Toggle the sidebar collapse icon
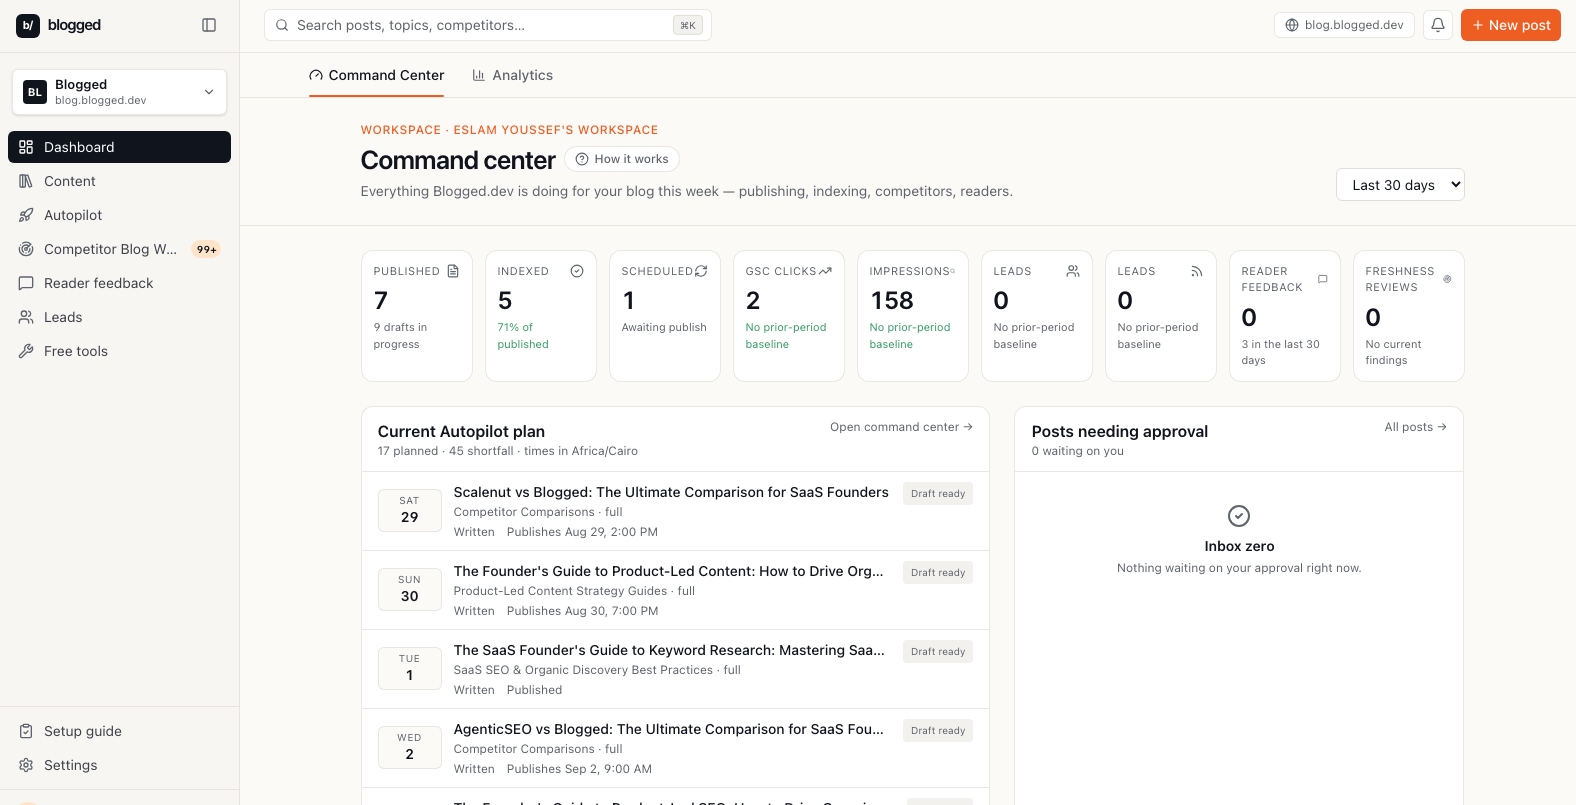Screen dimensions: 1576x805 (209, 25)
